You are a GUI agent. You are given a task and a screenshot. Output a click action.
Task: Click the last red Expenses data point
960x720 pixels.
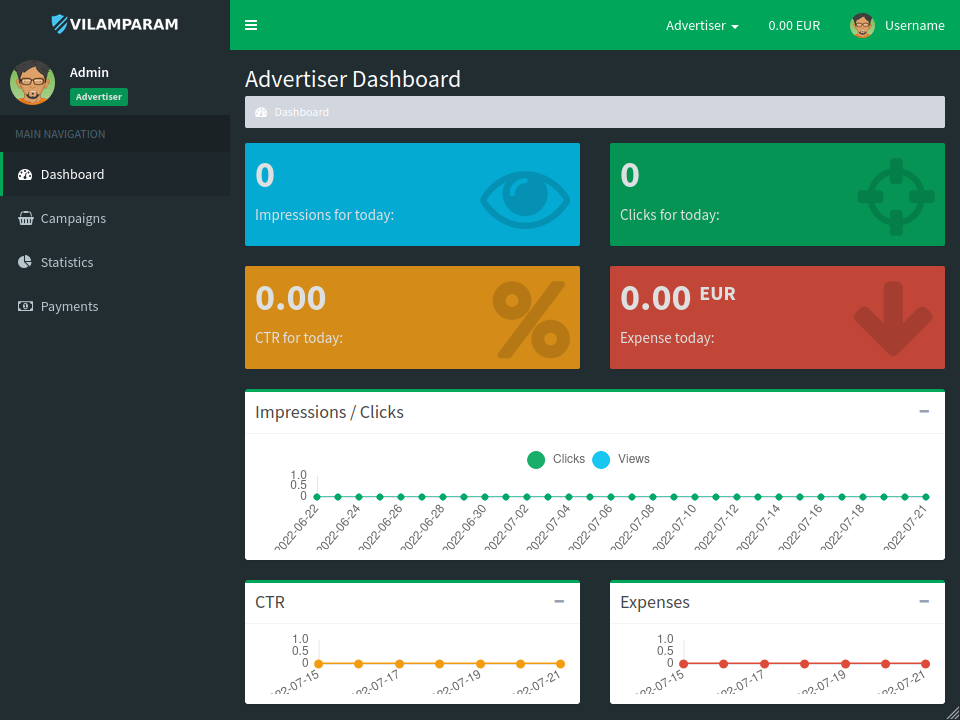pos(926,664)
